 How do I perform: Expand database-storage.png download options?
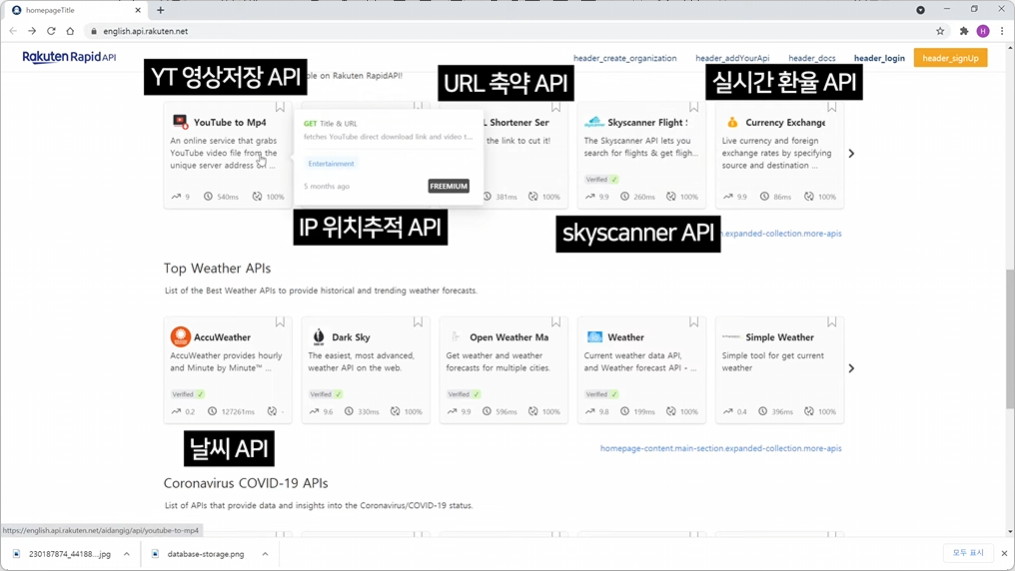pos(265,554)
